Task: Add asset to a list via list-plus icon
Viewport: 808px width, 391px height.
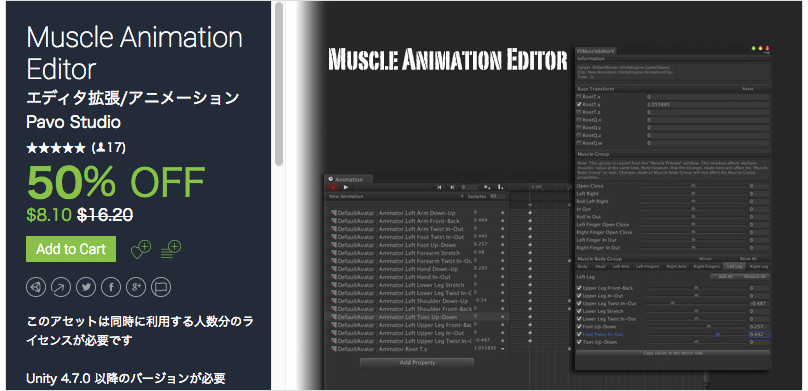Action: click(x=171, y=249)
